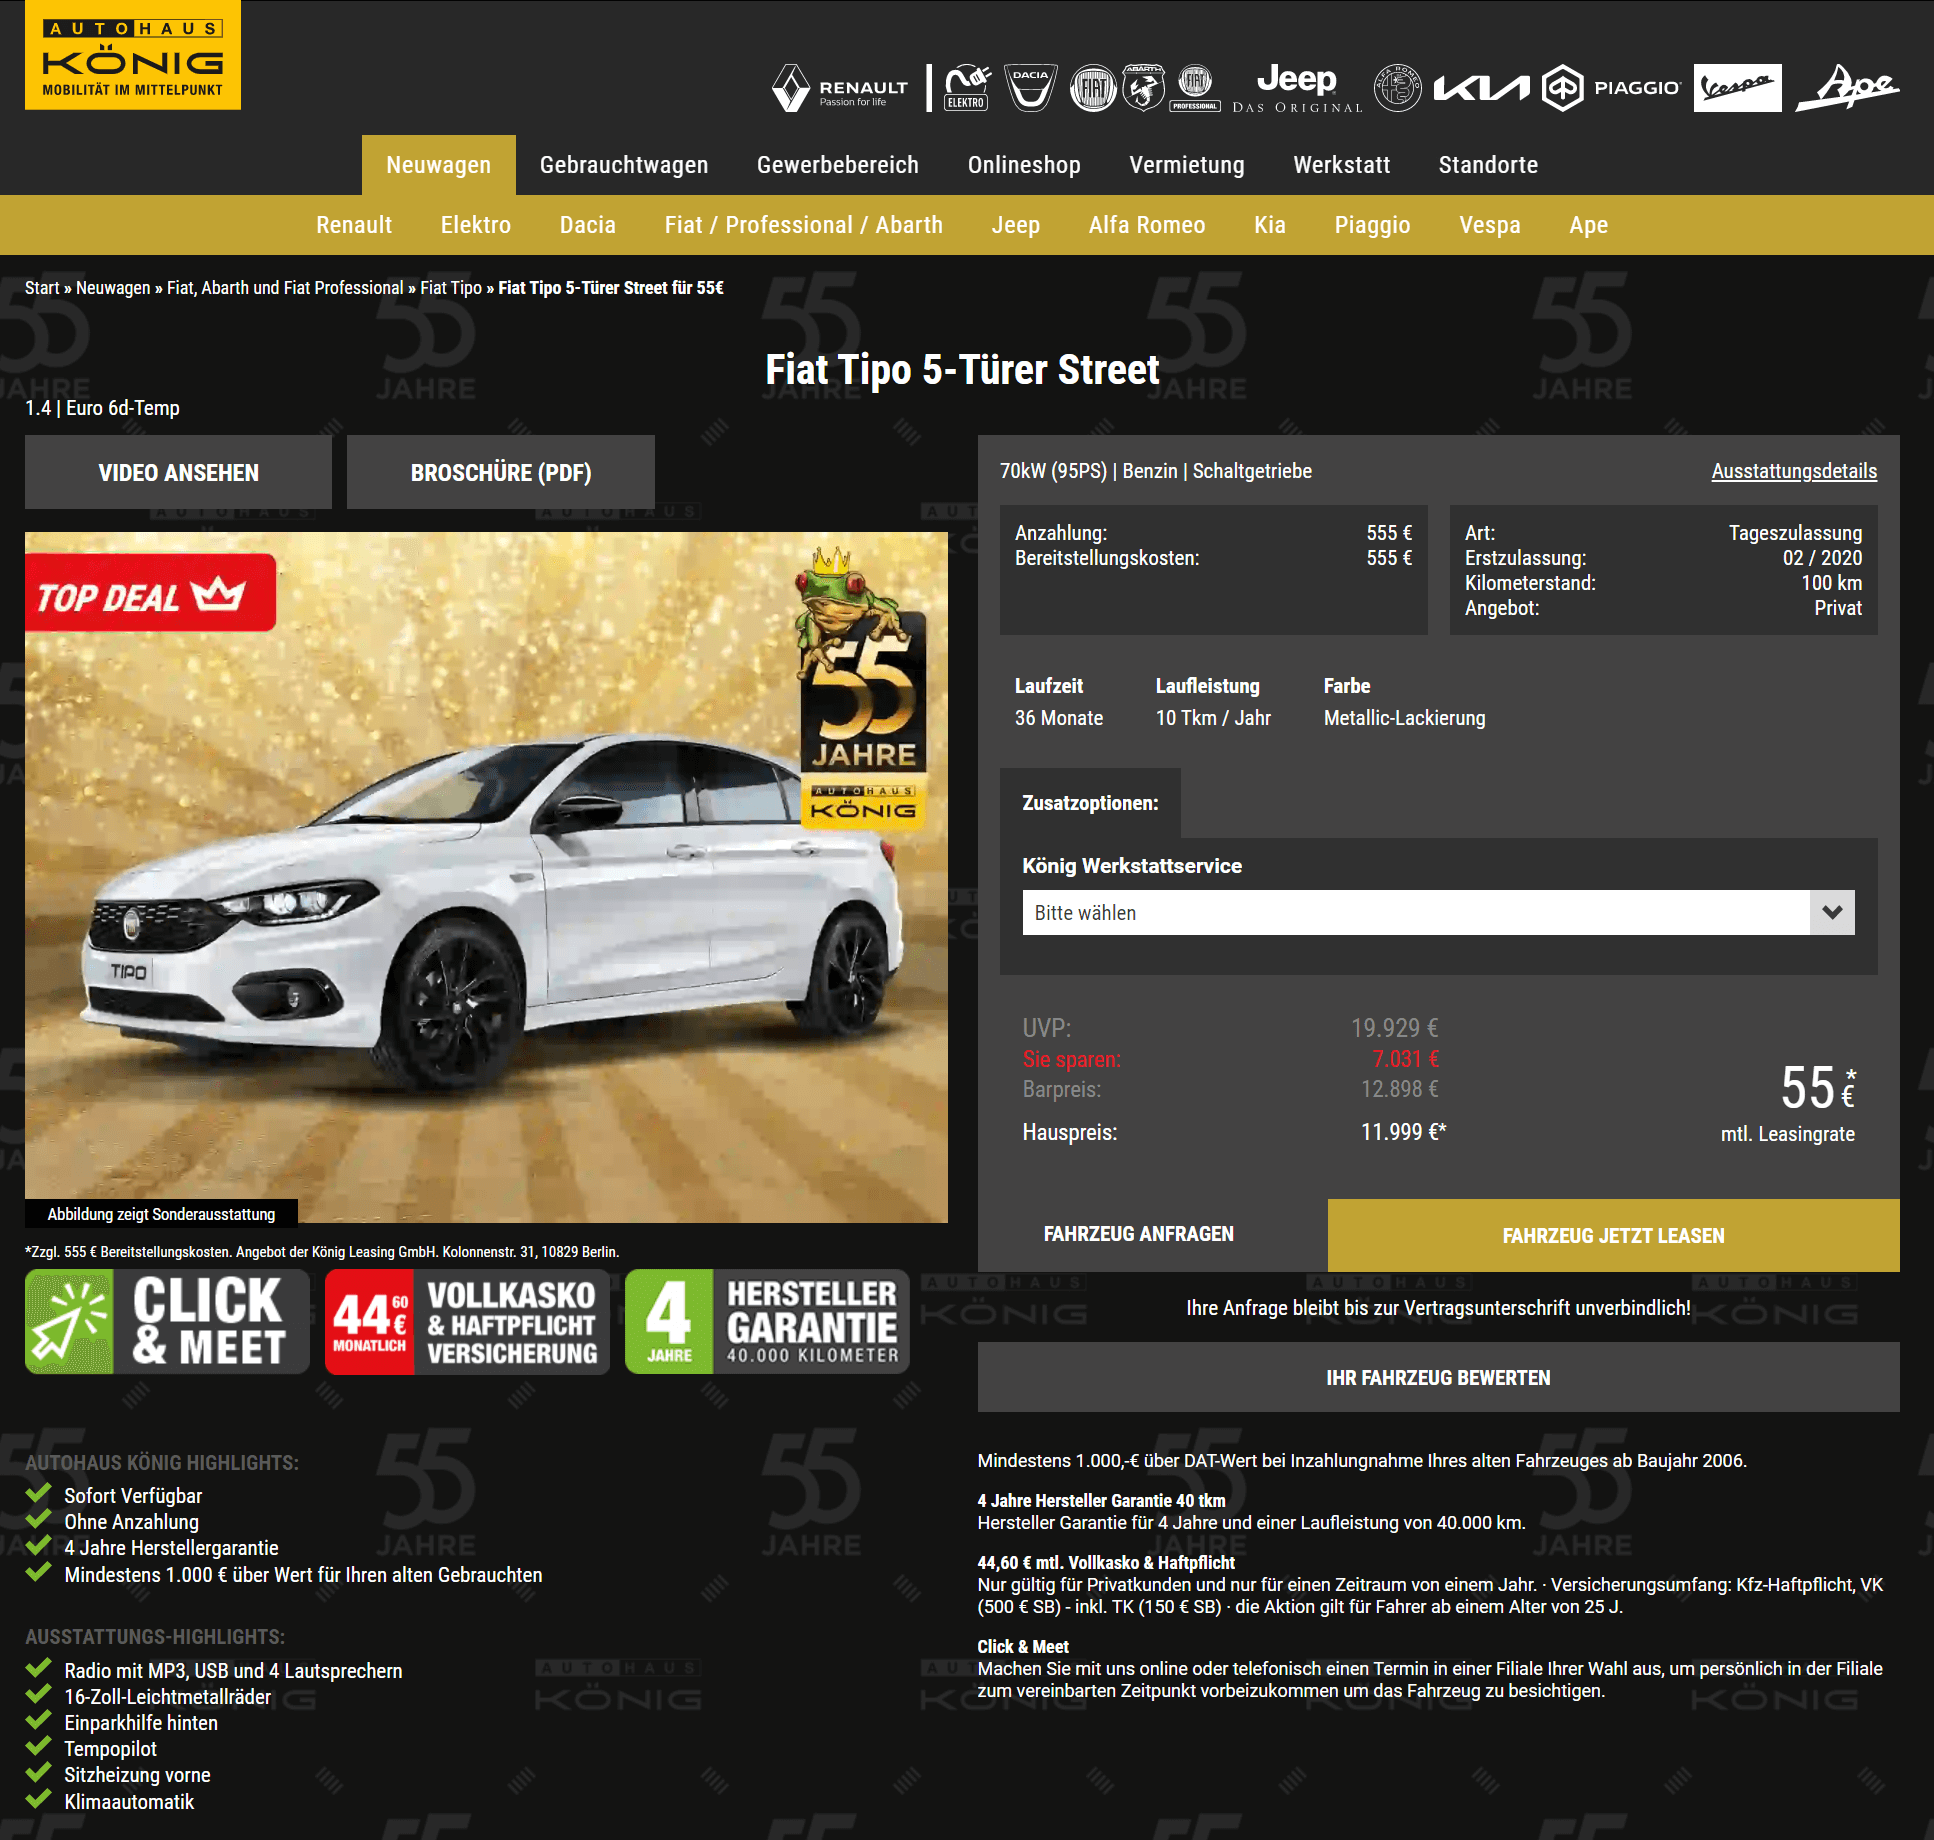
Task: Open the Gebrauchtwagen menu
Action: tap(624, 165)
